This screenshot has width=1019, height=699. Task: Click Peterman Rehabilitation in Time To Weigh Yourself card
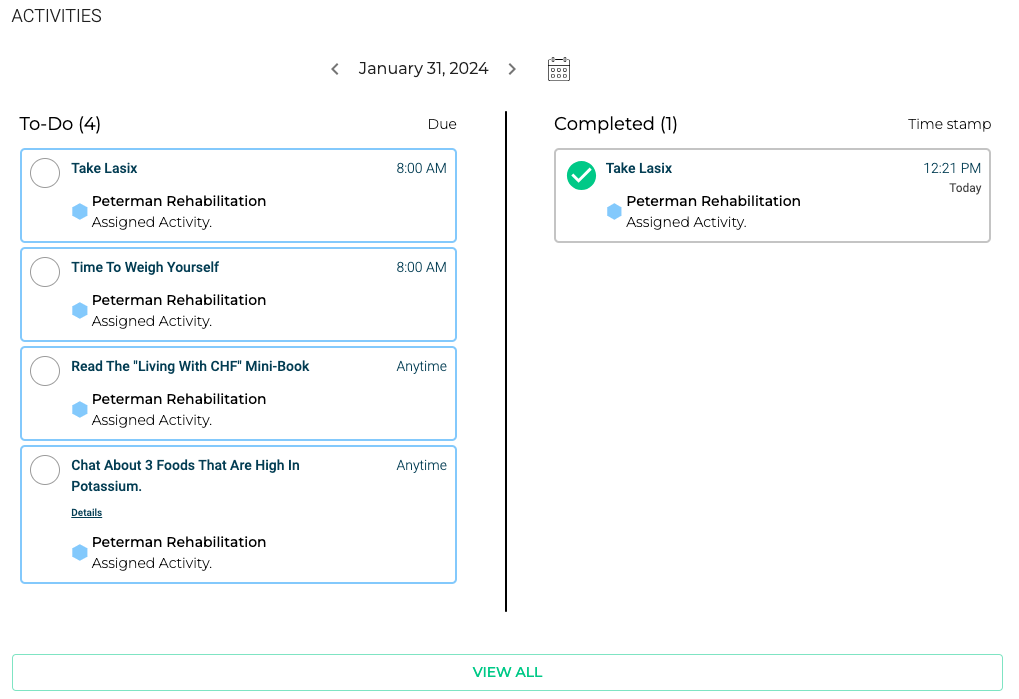coord(179,300)
